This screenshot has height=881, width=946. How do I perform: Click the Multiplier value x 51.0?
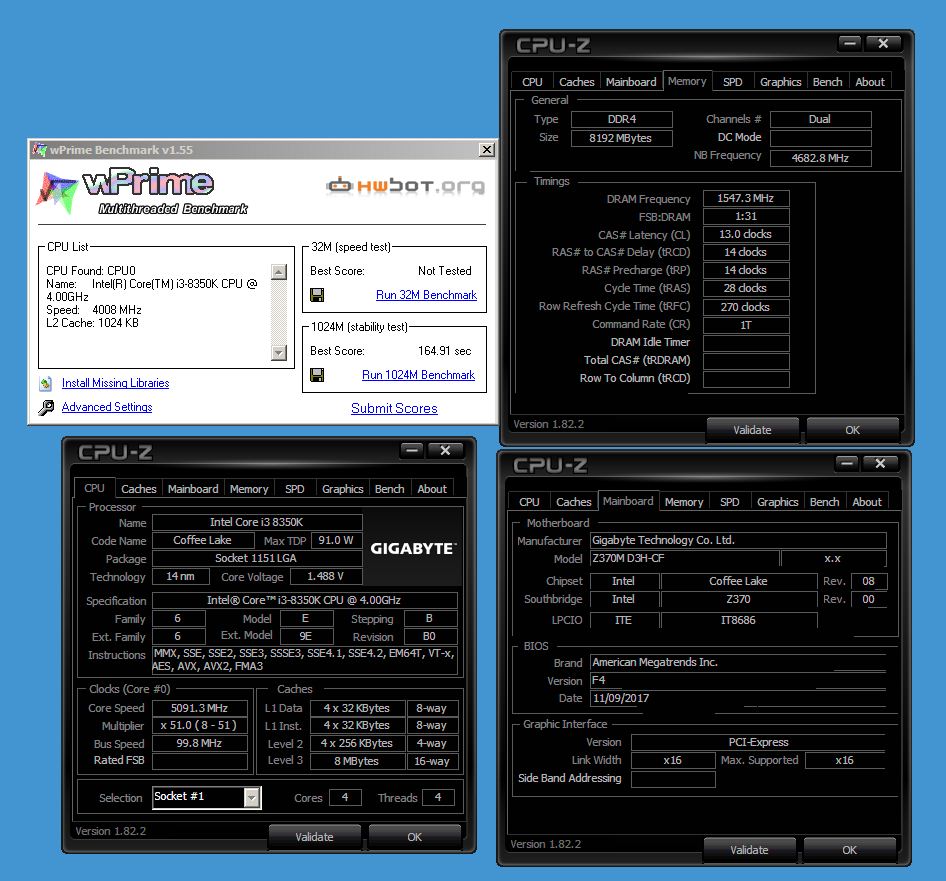[x=200, y=725]
